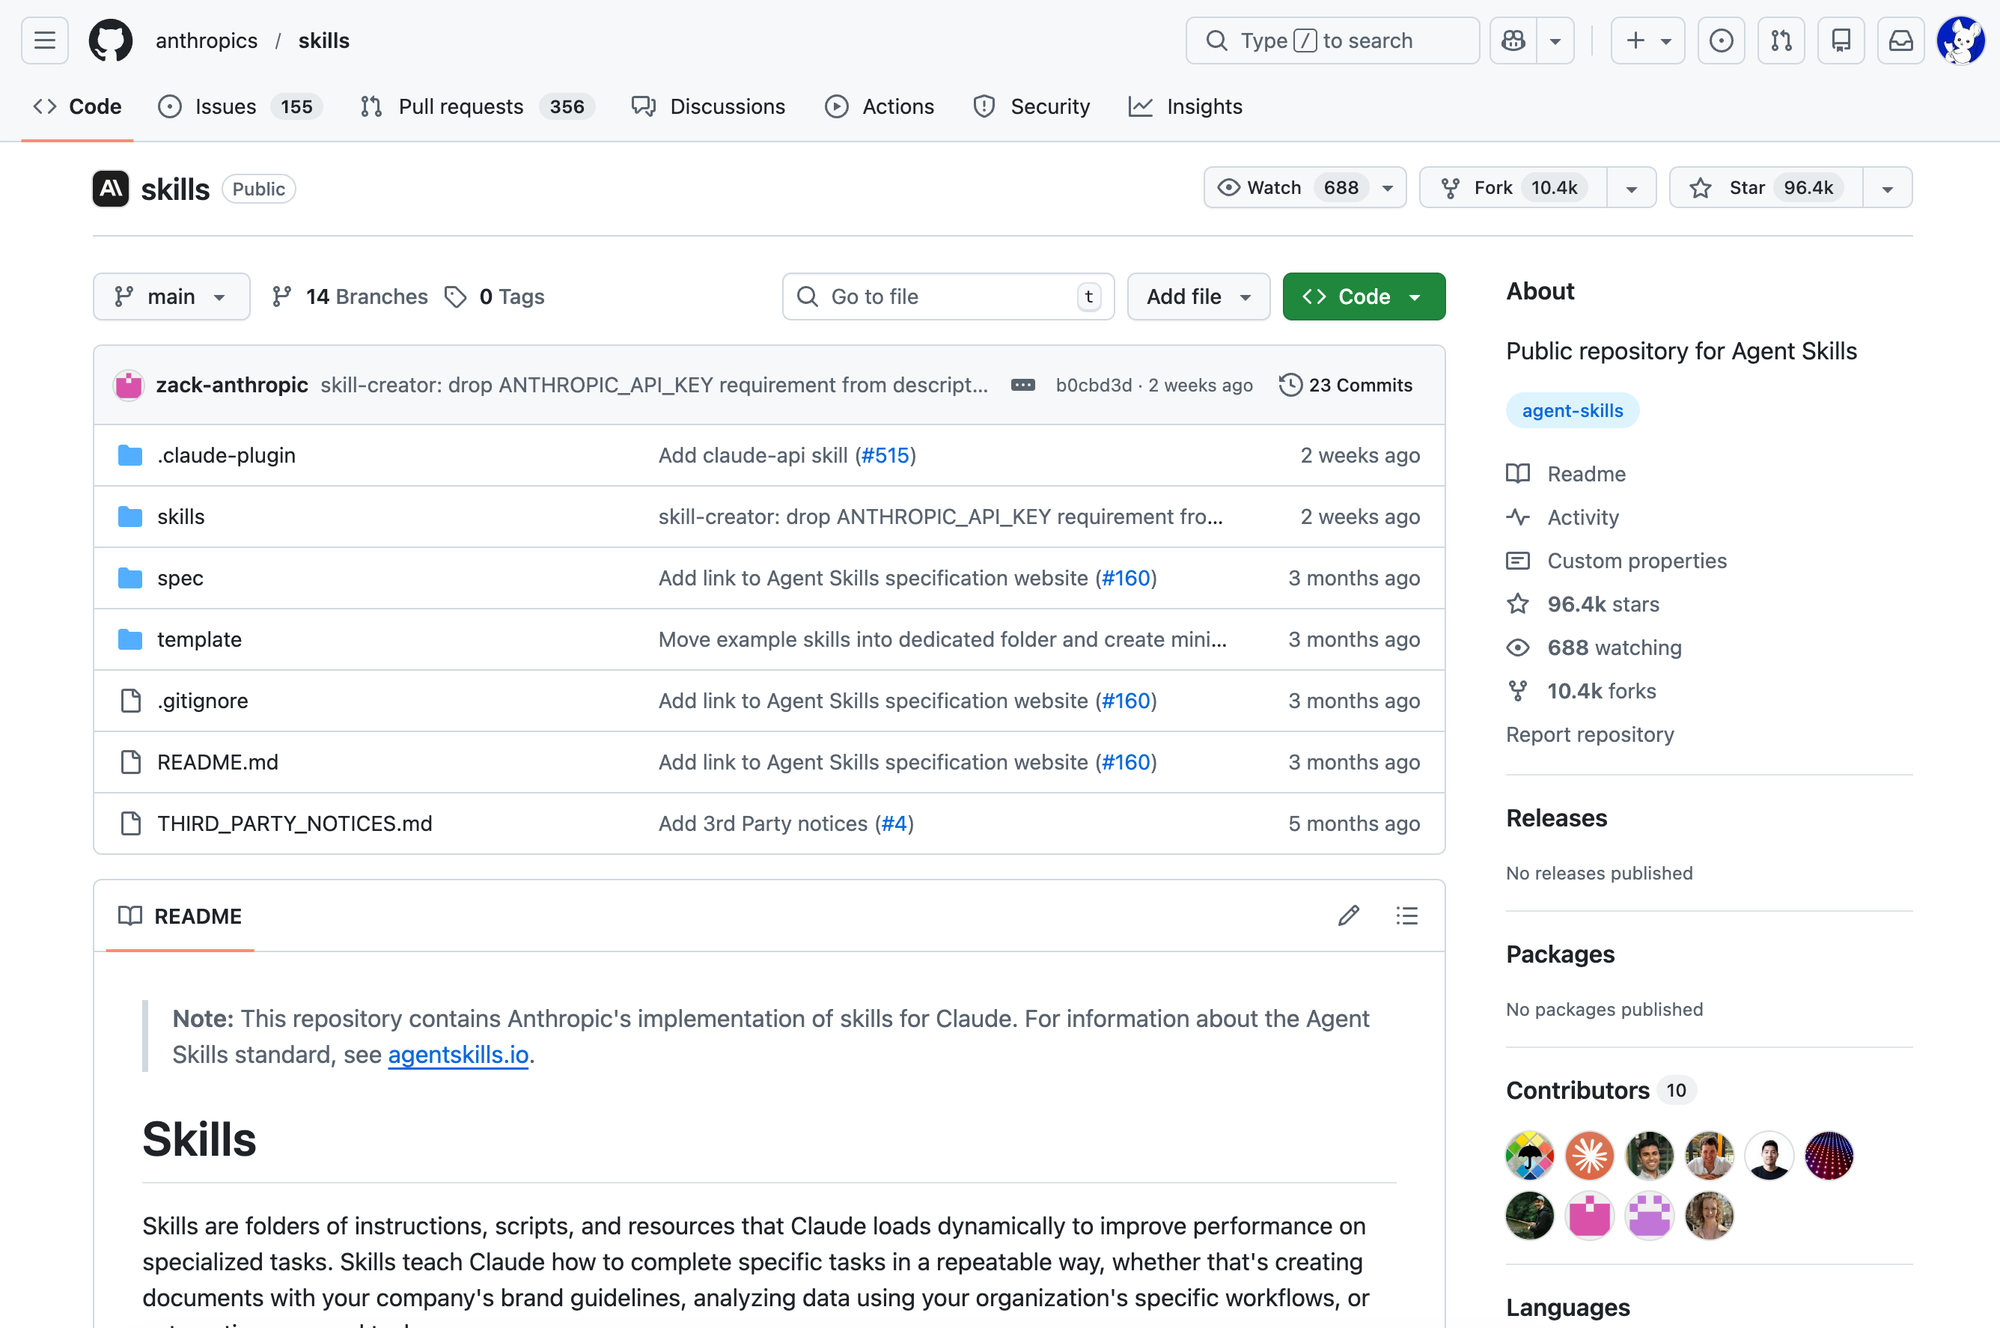Click the GitHub logo icon
The width and height of the screenshot is (2000, 1328).
tap(111, 41)
